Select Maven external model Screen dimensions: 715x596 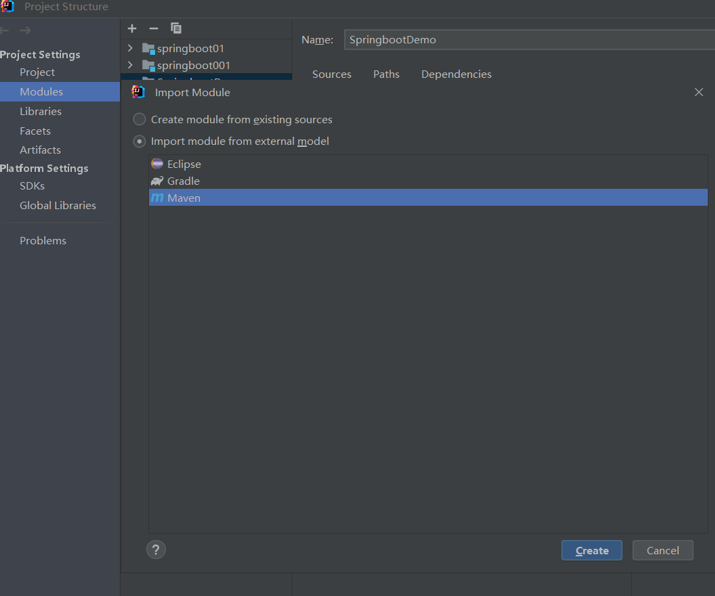tap(184, 198)
